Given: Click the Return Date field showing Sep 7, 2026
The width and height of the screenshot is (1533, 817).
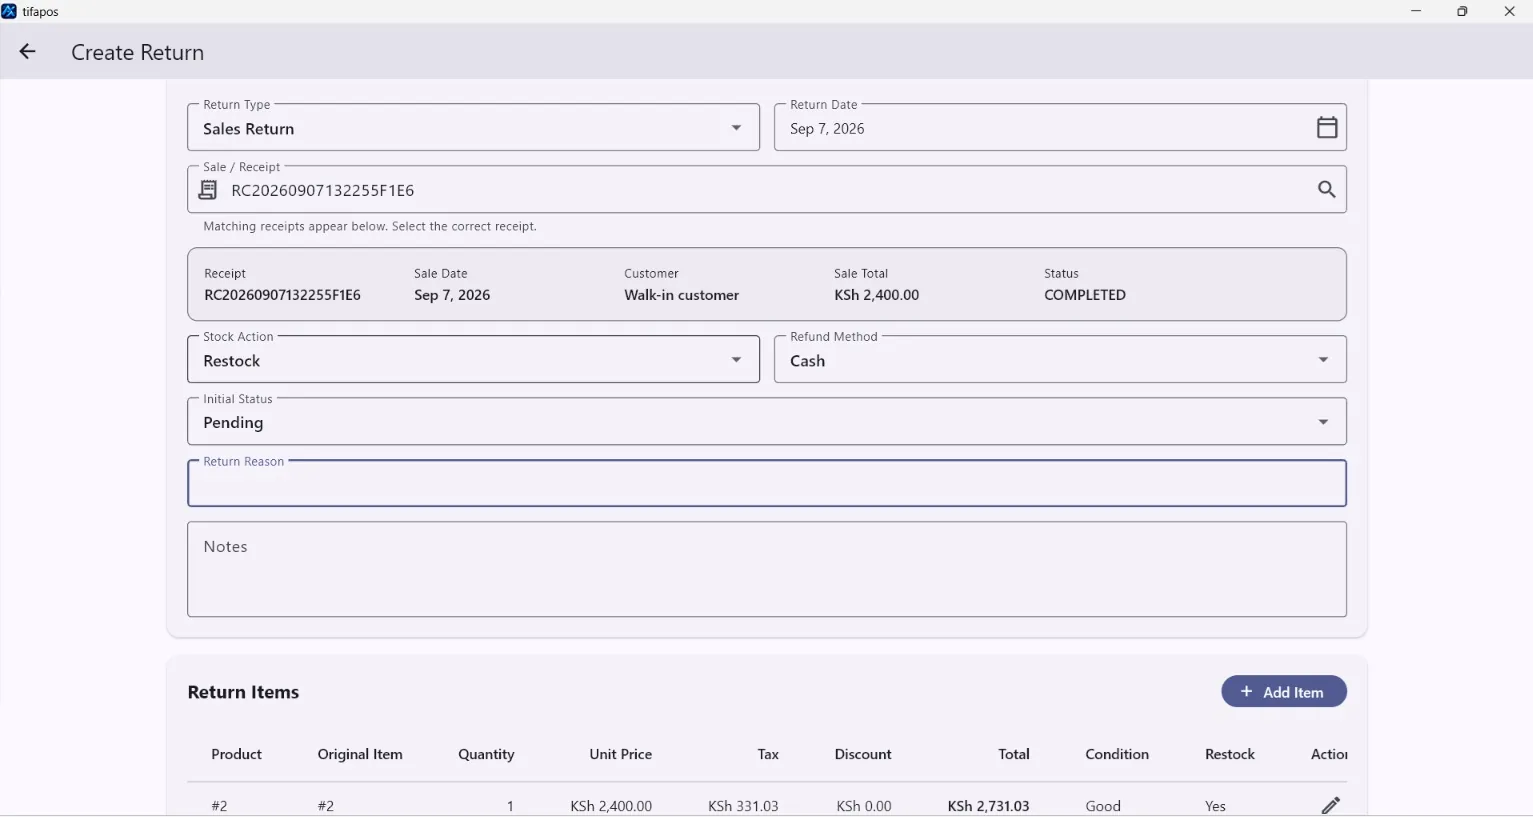Looking at the screenshot, I should tap(1060, 128).
